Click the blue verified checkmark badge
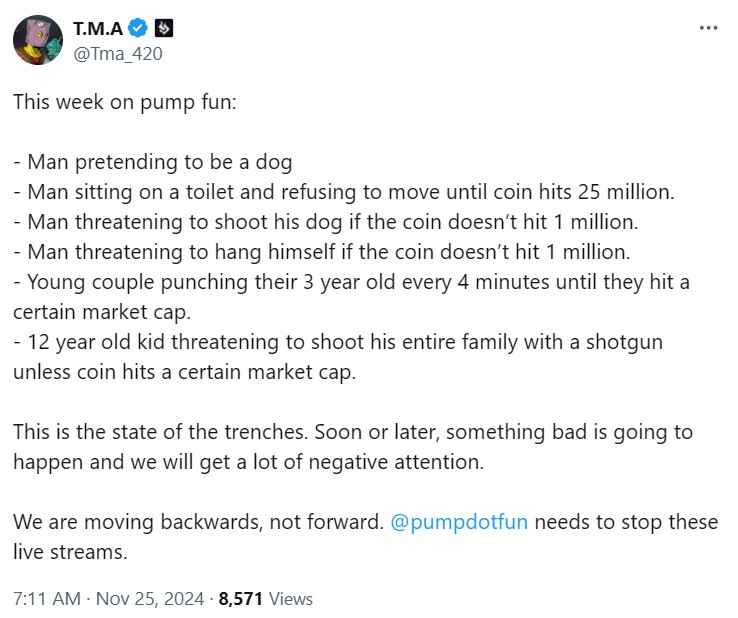 click(143, 29)
